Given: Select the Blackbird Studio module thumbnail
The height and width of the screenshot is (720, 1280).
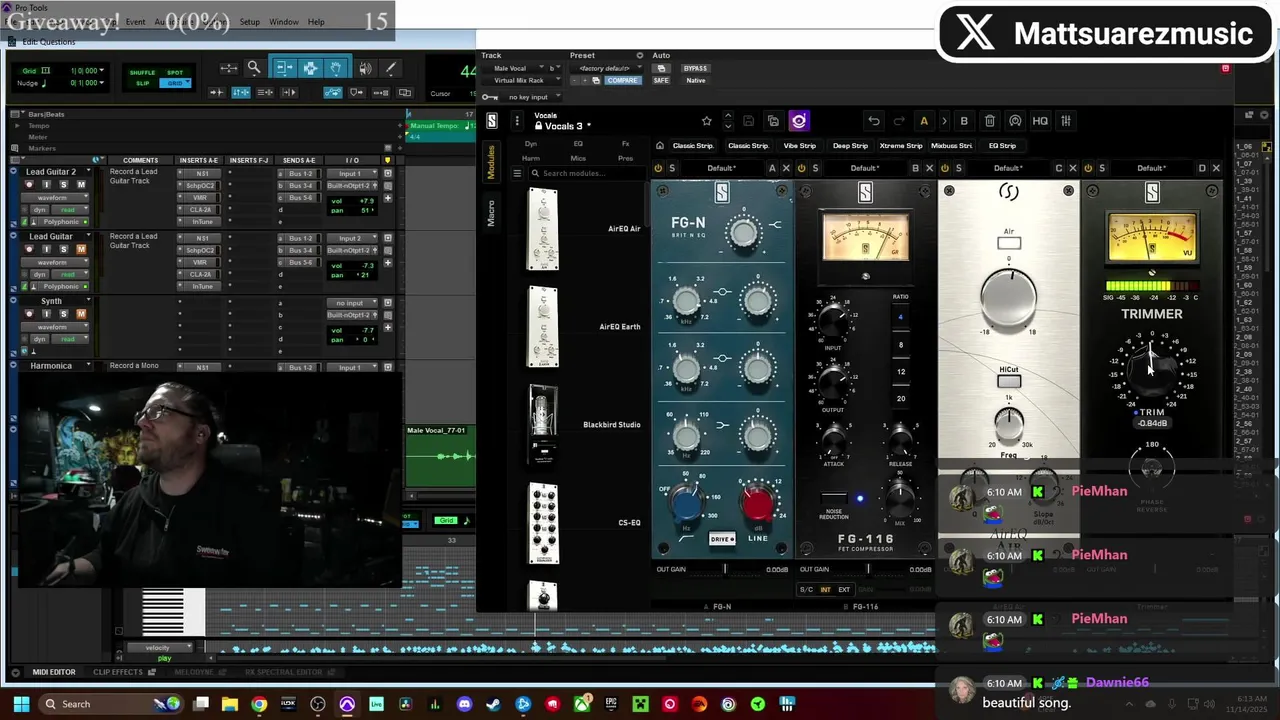Looking at the screenshot, I should pos(543,424).
